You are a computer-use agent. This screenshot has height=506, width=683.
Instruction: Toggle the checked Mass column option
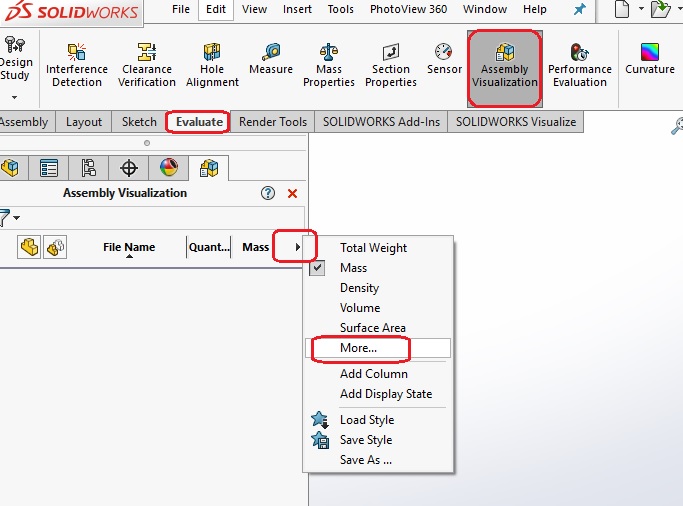click(353, 268)
